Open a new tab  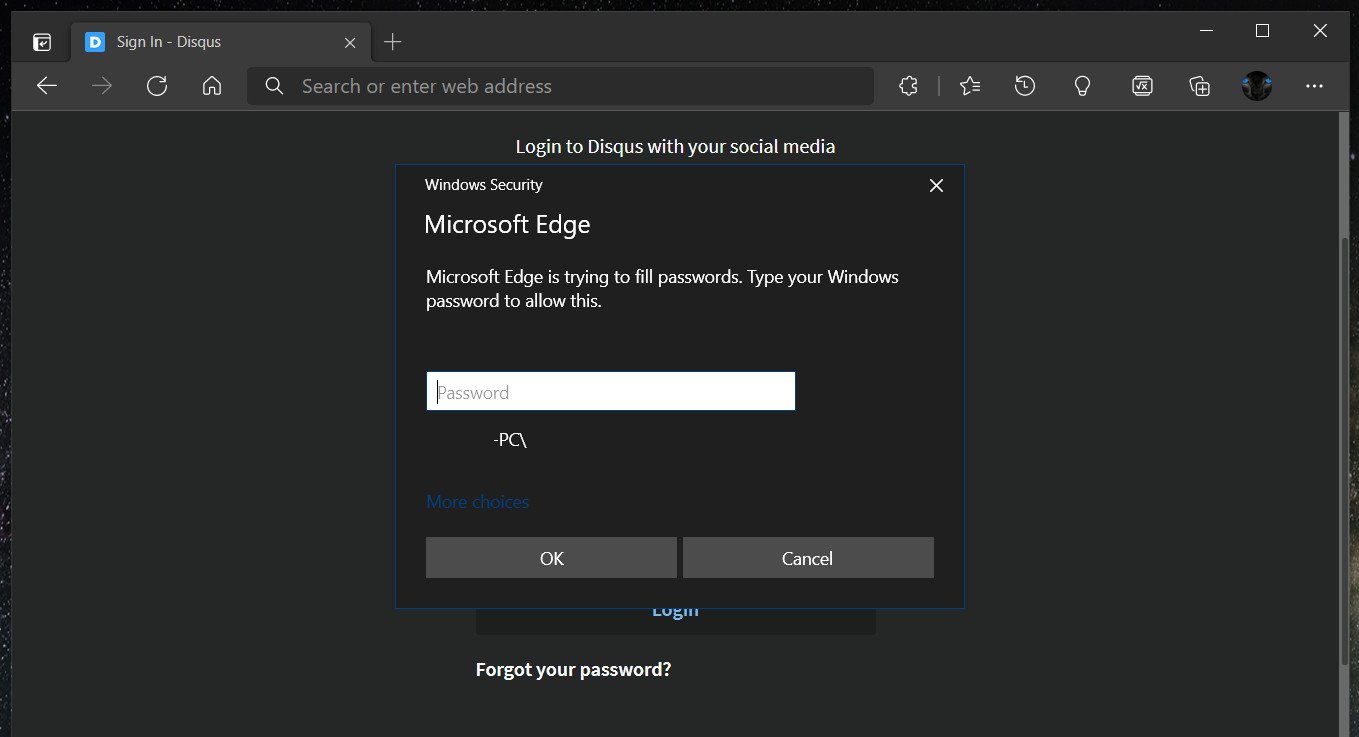coord(393,42)
